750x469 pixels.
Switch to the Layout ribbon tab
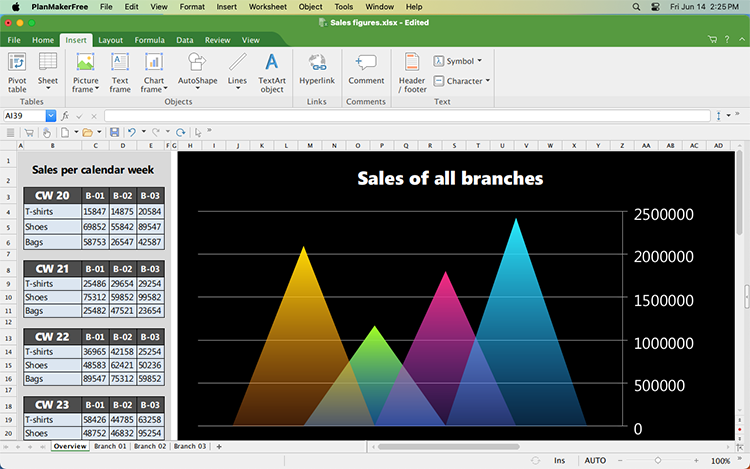pos(110,40)
